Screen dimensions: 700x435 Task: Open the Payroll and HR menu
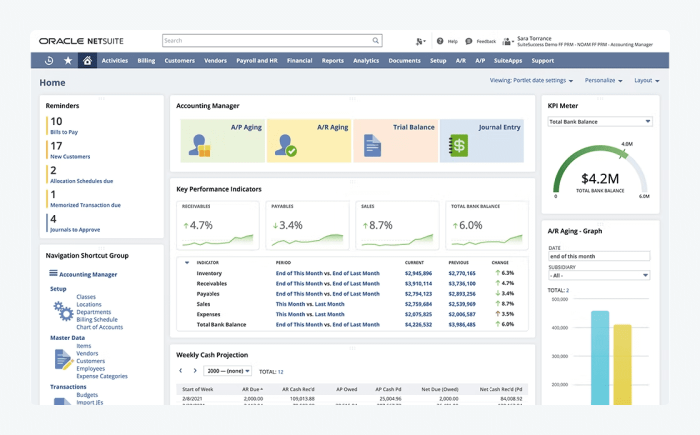coord(257,60)
